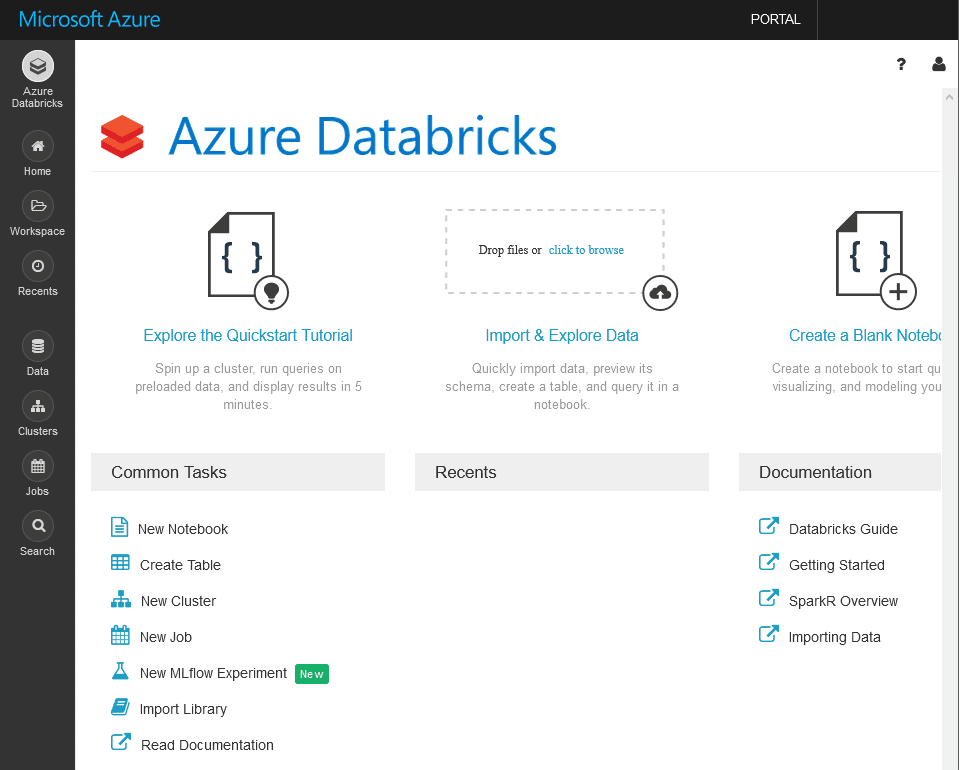The image size is (959, 770).
Task: Click the scrollbar up arrow
Action: click(x=949, y=97)
